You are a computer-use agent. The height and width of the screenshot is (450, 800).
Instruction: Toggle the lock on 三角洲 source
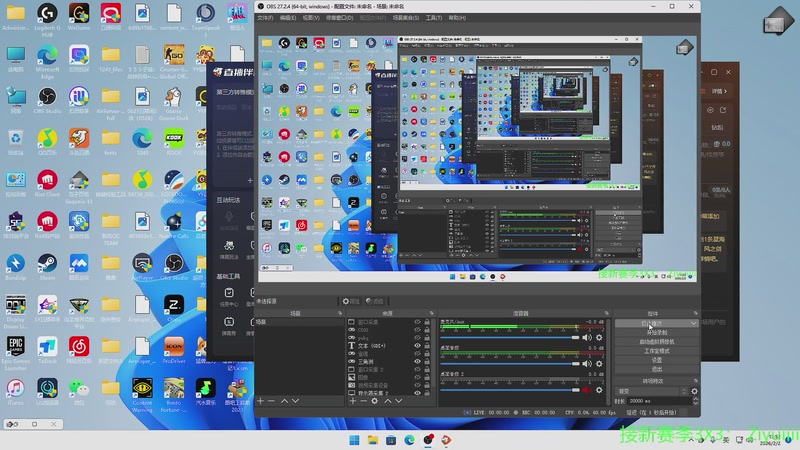[x=427, y=361]
